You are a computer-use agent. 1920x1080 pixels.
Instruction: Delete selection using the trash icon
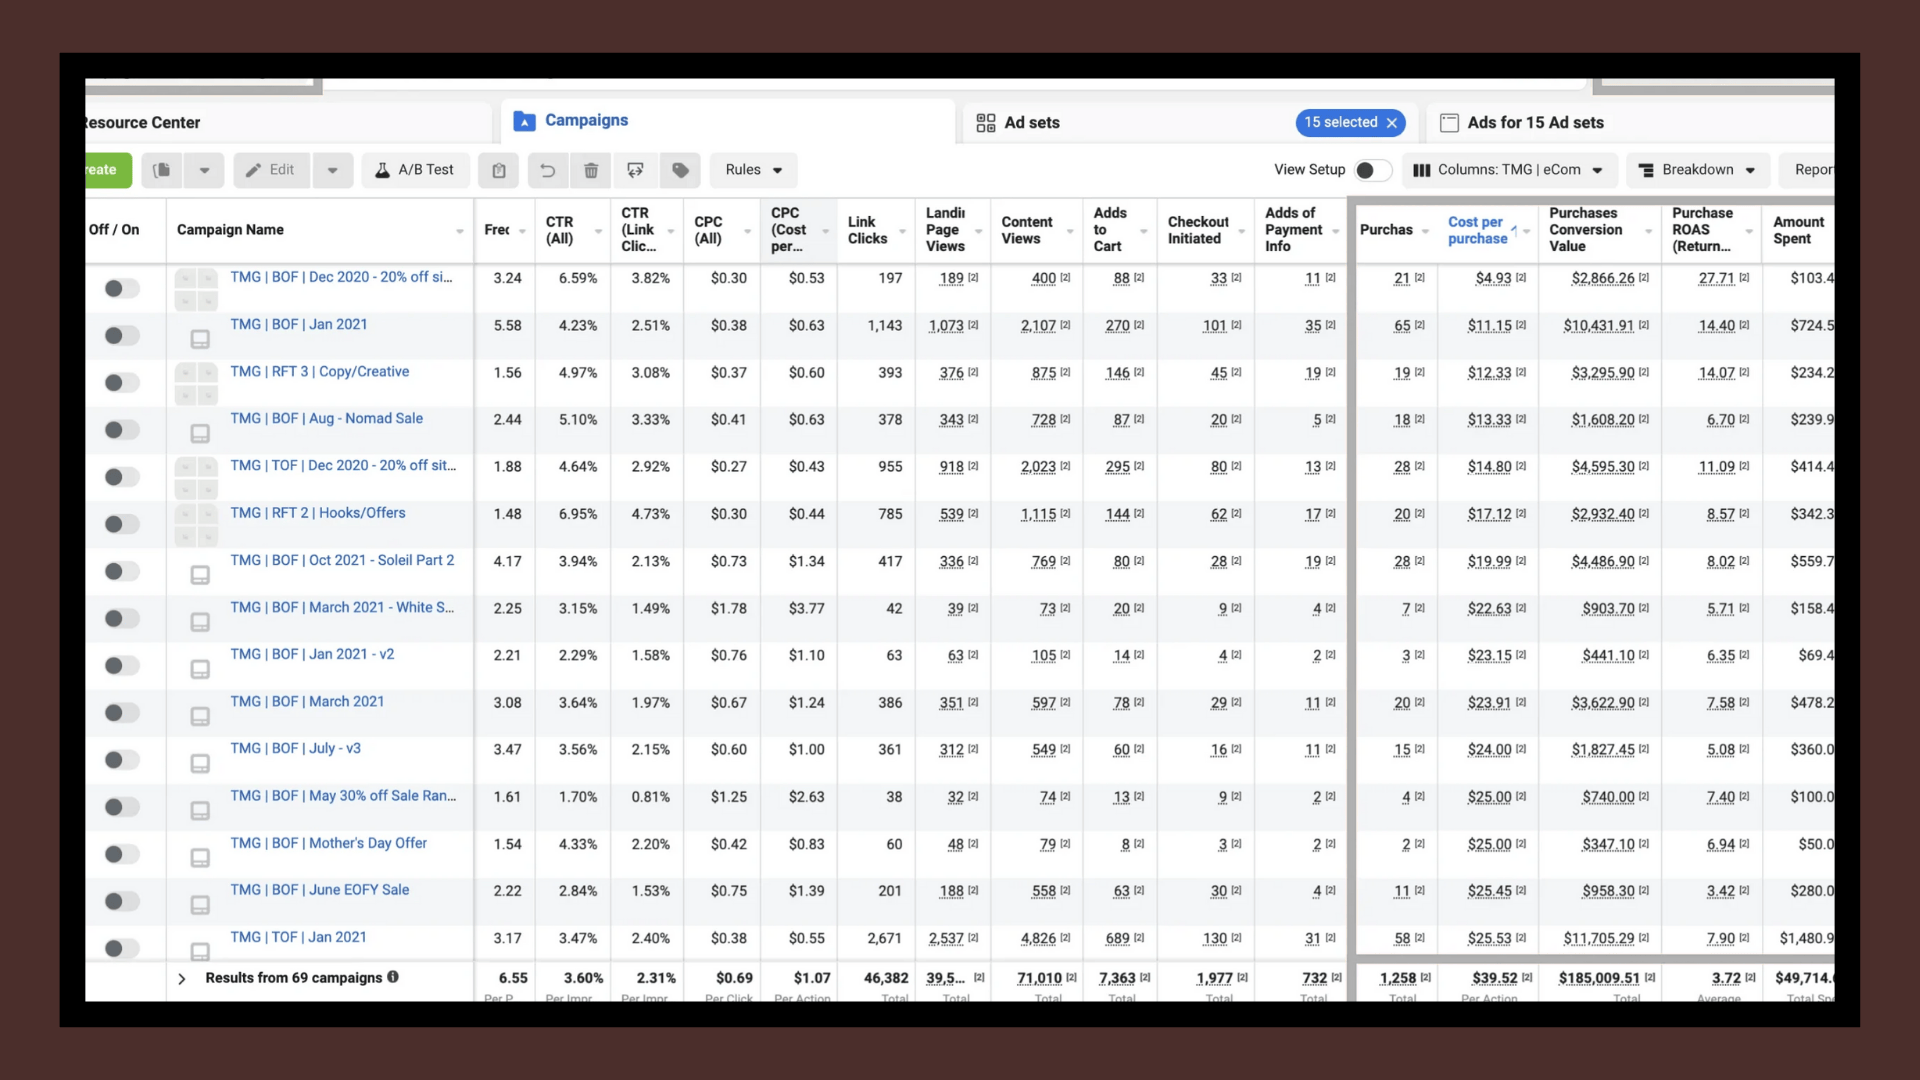(x=590, y=170)
